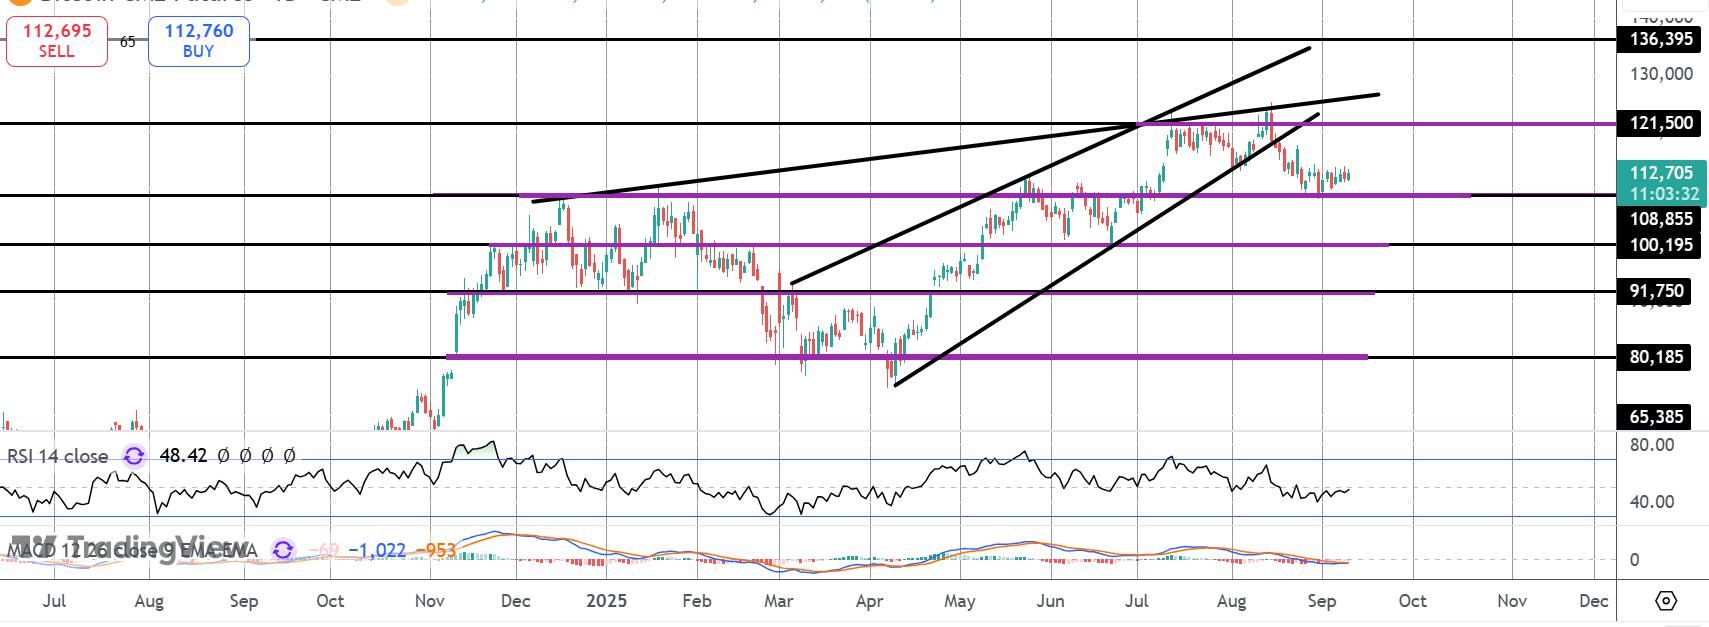Click the MACD indicator refresh icon
1709x627 pixels.
point(283,550)
